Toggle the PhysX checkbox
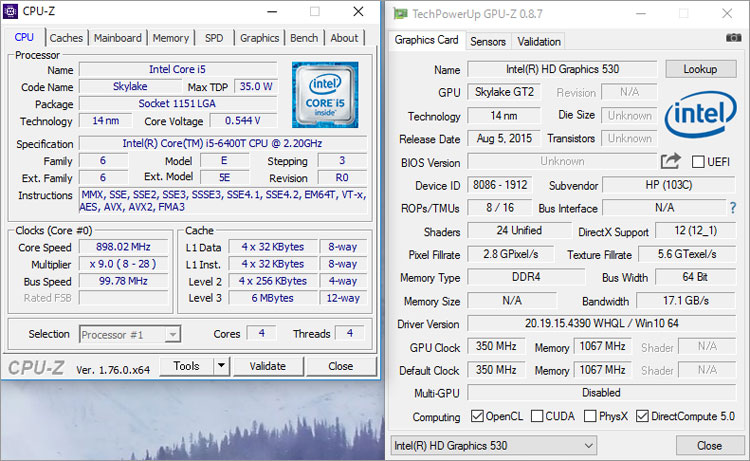The image size is (750, 461). (590, 416)
